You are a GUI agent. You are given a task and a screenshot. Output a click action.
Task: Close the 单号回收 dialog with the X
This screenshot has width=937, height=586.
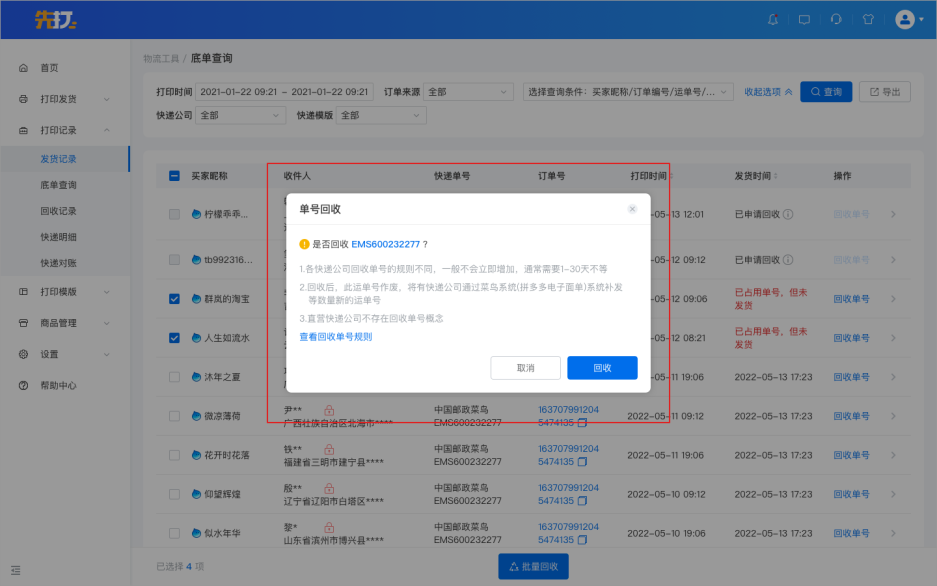(x=632, y=209)
